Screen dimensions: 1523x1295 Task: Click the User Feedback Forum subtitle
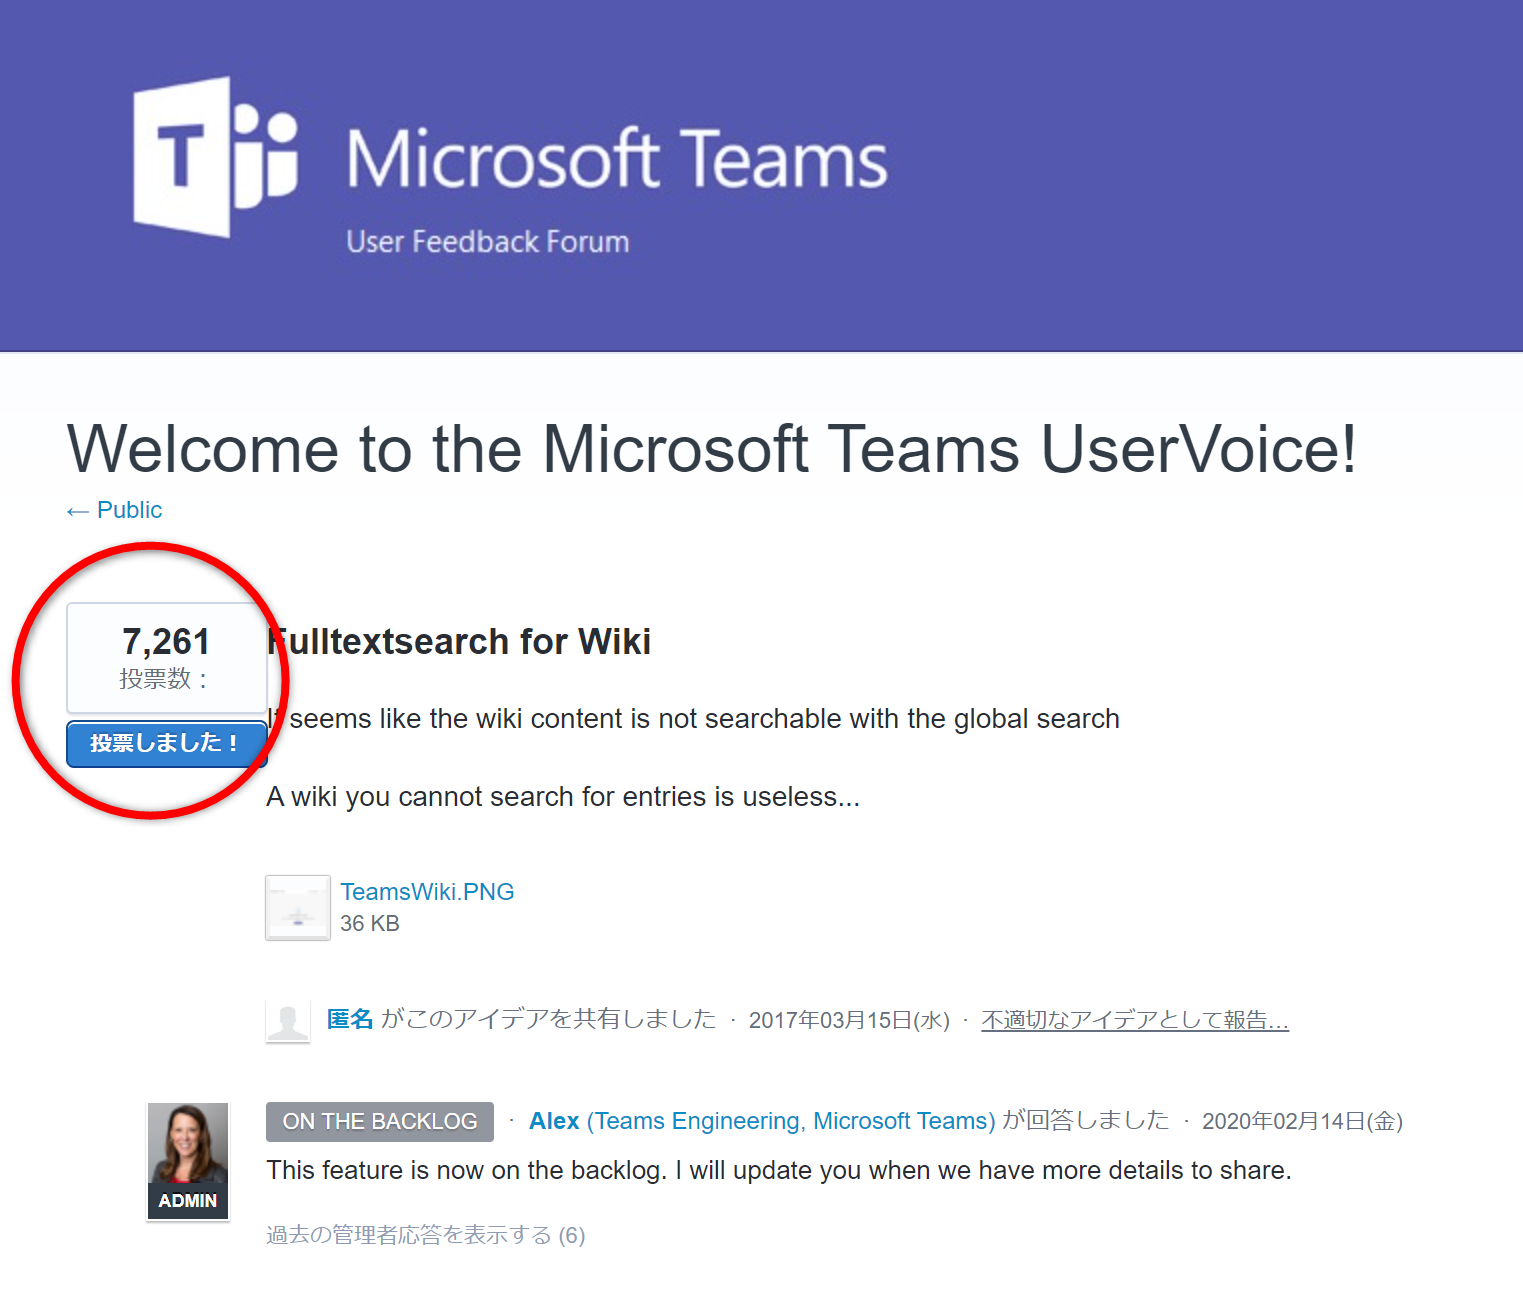point(488,242)
